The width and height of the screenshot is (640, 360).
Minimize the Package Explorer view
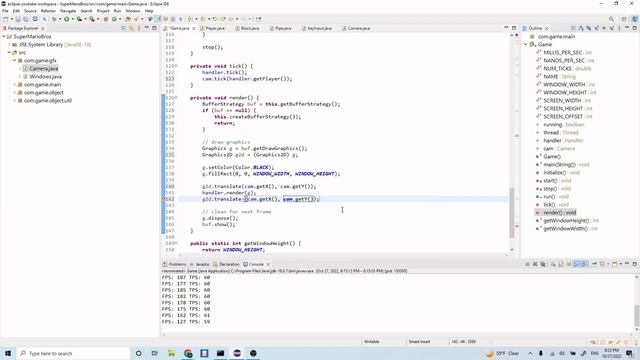147,28
